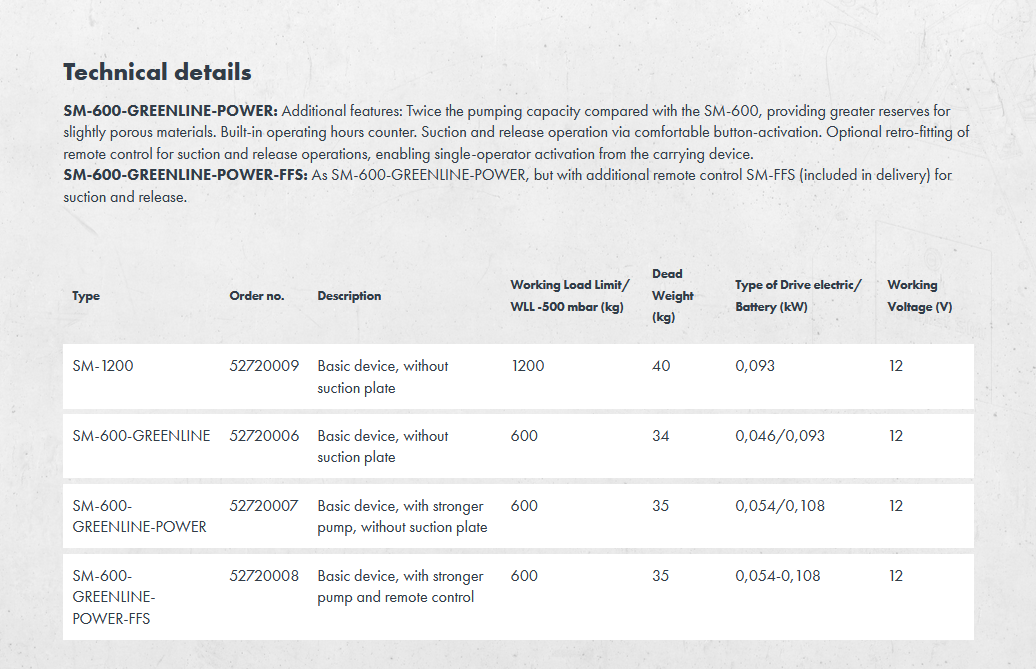This screenshot has height=669, width=1036.
Task: Click the Description column header
Action: [x=349, y=296]
